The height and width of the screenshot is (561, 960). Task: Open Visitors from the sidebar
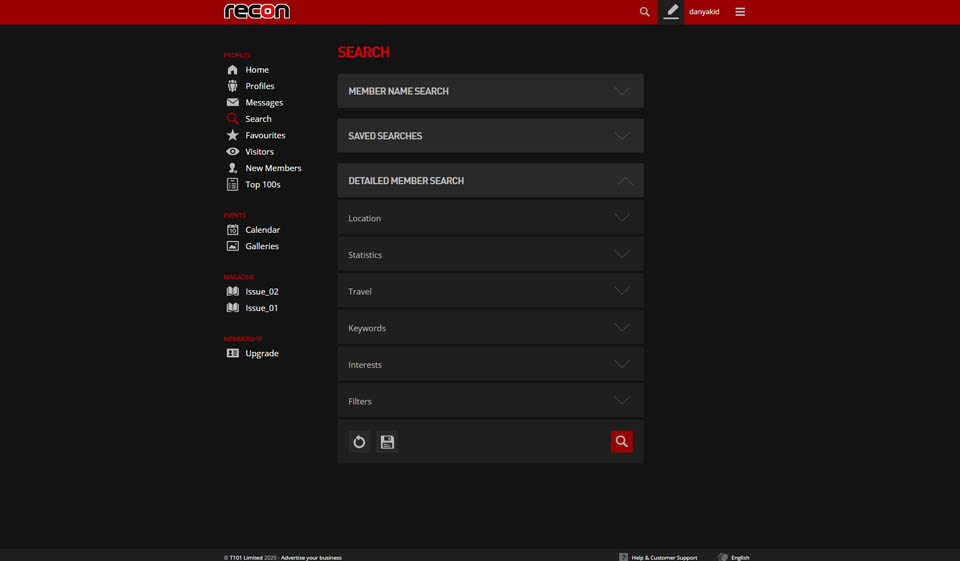tap(259, 152)
